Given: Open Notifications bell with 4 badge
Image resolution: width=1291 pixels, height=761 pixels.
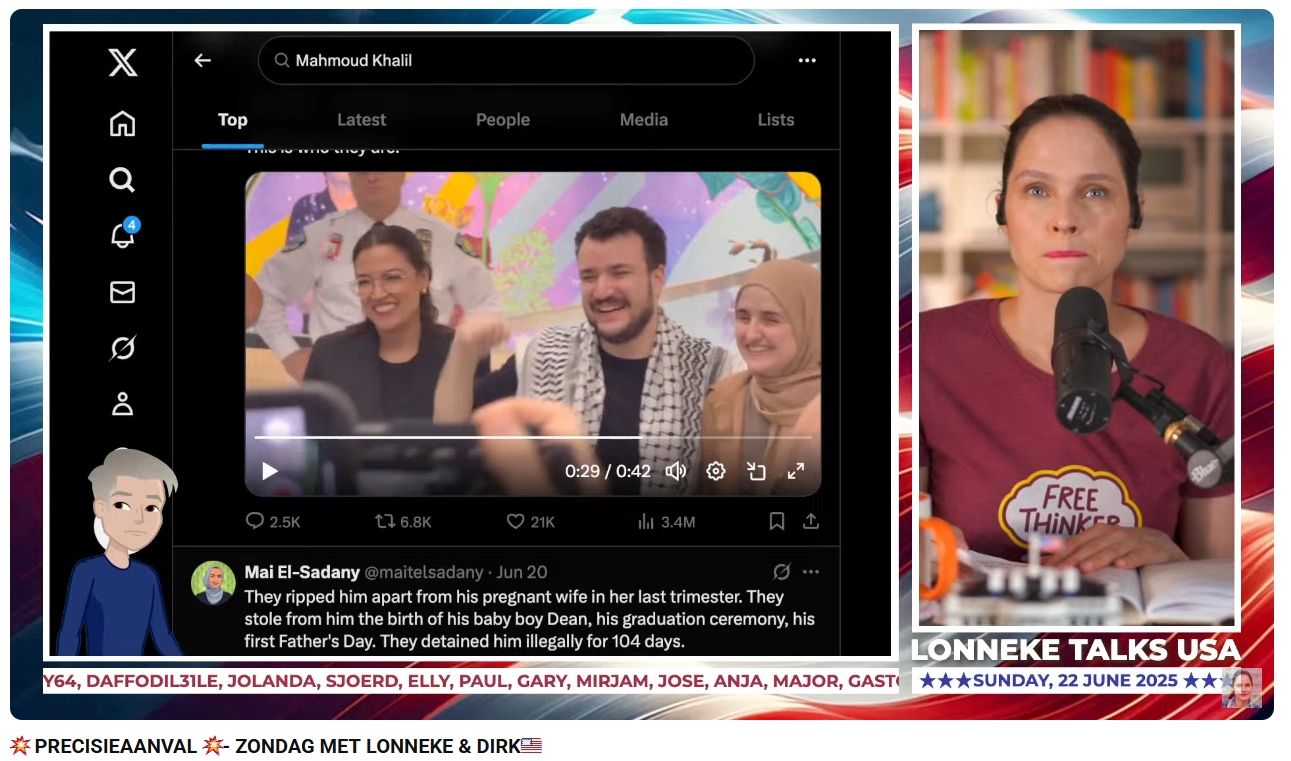Looking at the screenshot, I should (123, 235).
